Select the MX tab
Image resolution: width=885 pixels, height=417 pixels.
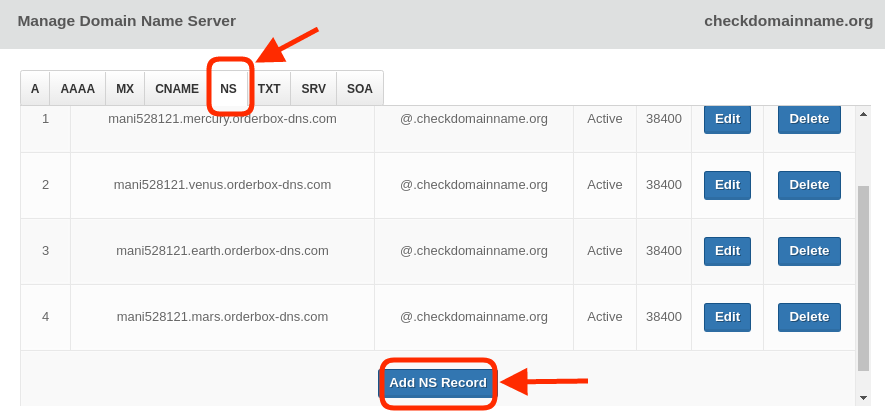(x=125, y=89)
